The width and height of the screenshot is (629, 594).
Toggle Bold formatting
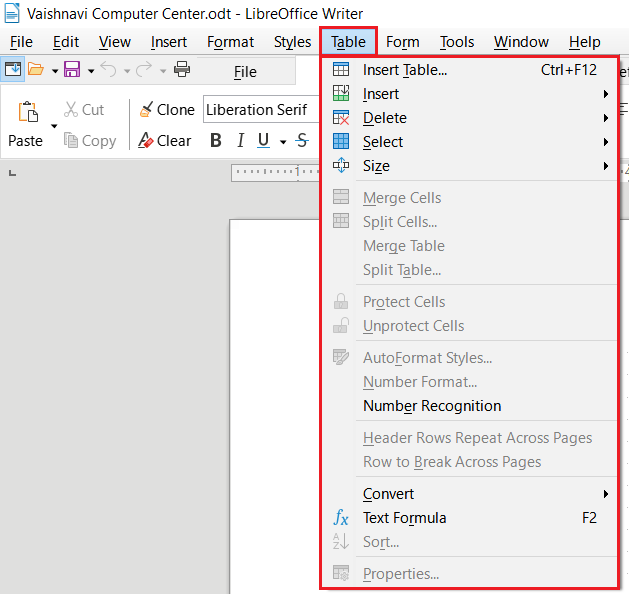pos(216,140)
